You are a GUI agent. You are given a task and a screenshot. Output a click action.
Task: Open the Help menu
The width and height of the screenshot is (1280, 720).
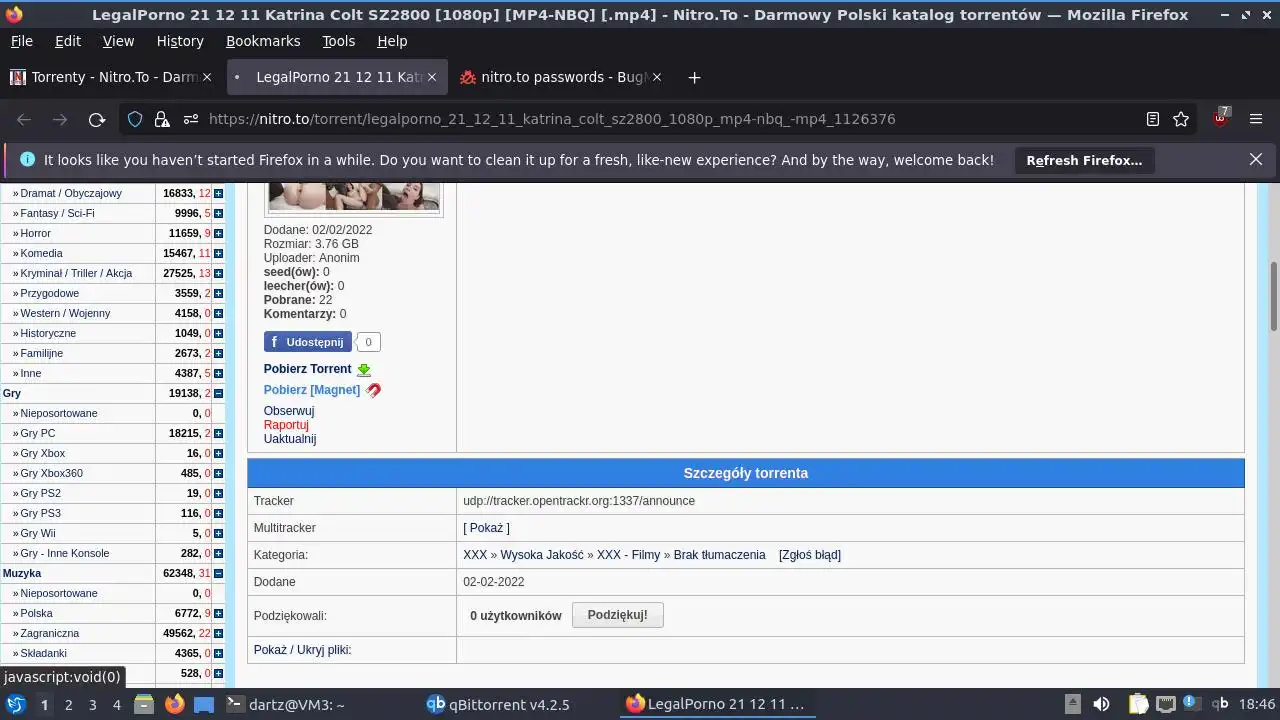392,41
